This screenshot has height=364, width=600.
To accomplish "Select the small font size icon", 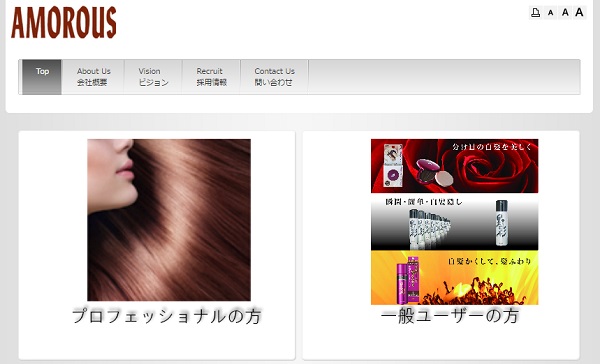I will click(550, 13).
